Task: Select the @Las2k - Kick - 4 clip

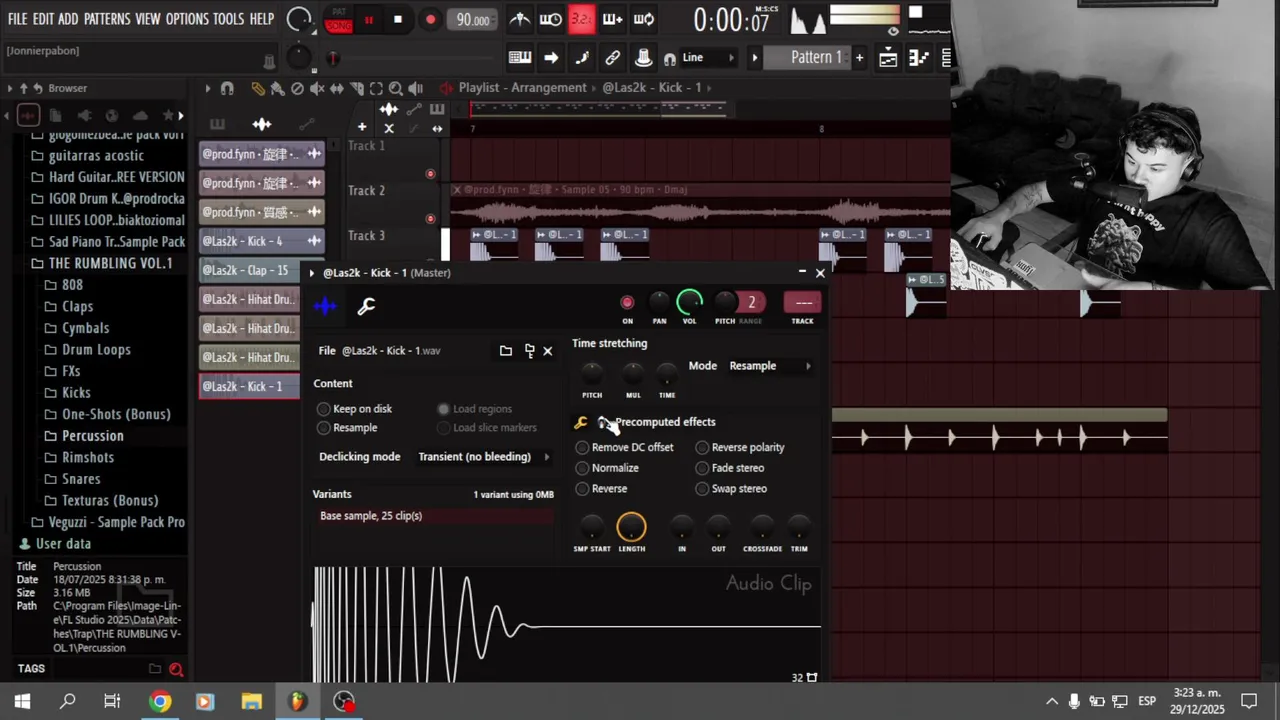Action: 261,241
